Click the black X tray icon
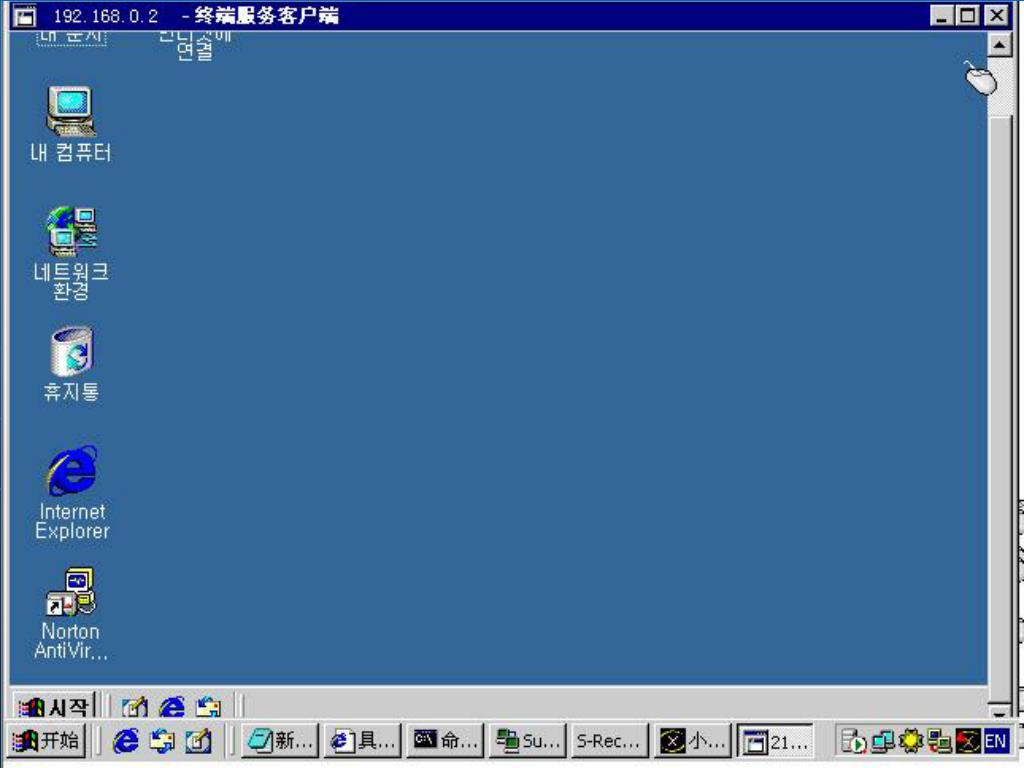The image size is (1024, 768). [967, 741]
